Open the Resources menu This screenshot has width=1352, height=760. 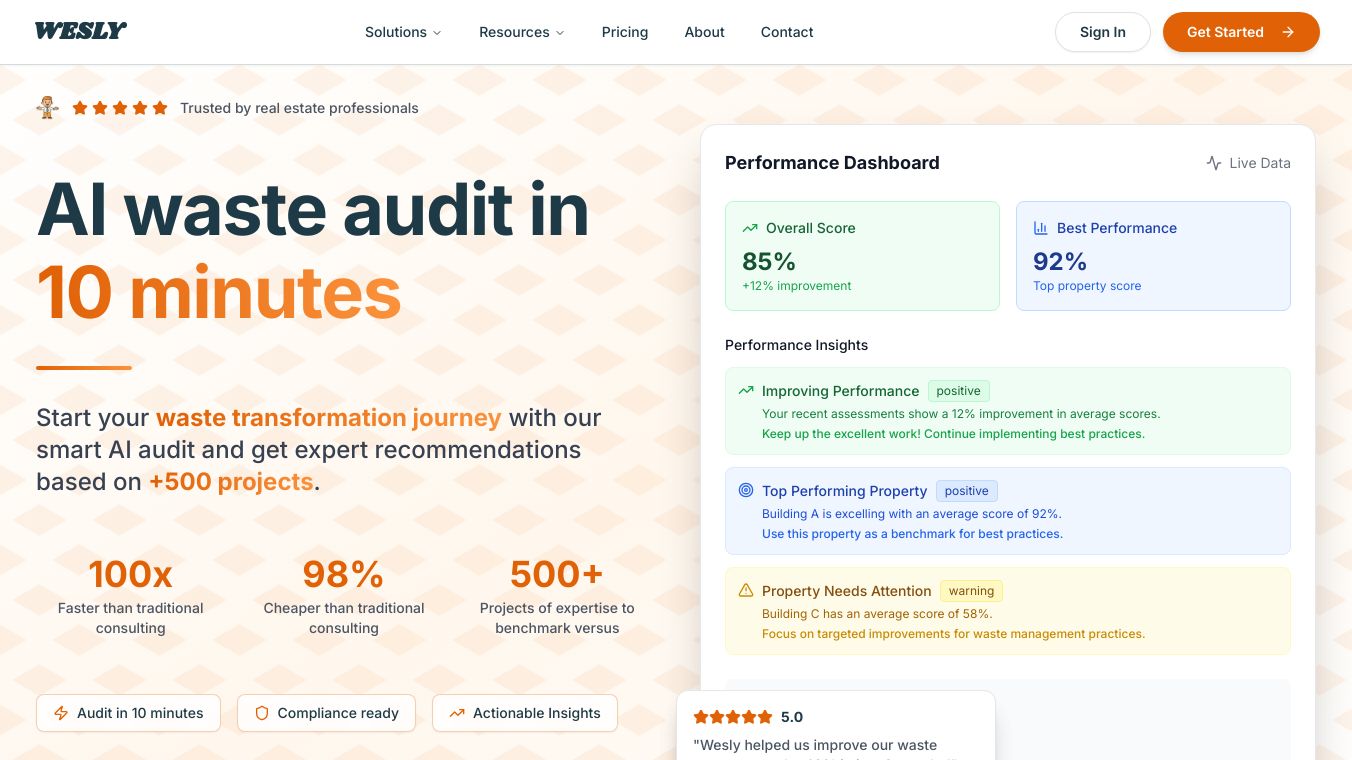pyautogui.click(x=522, y=32)
